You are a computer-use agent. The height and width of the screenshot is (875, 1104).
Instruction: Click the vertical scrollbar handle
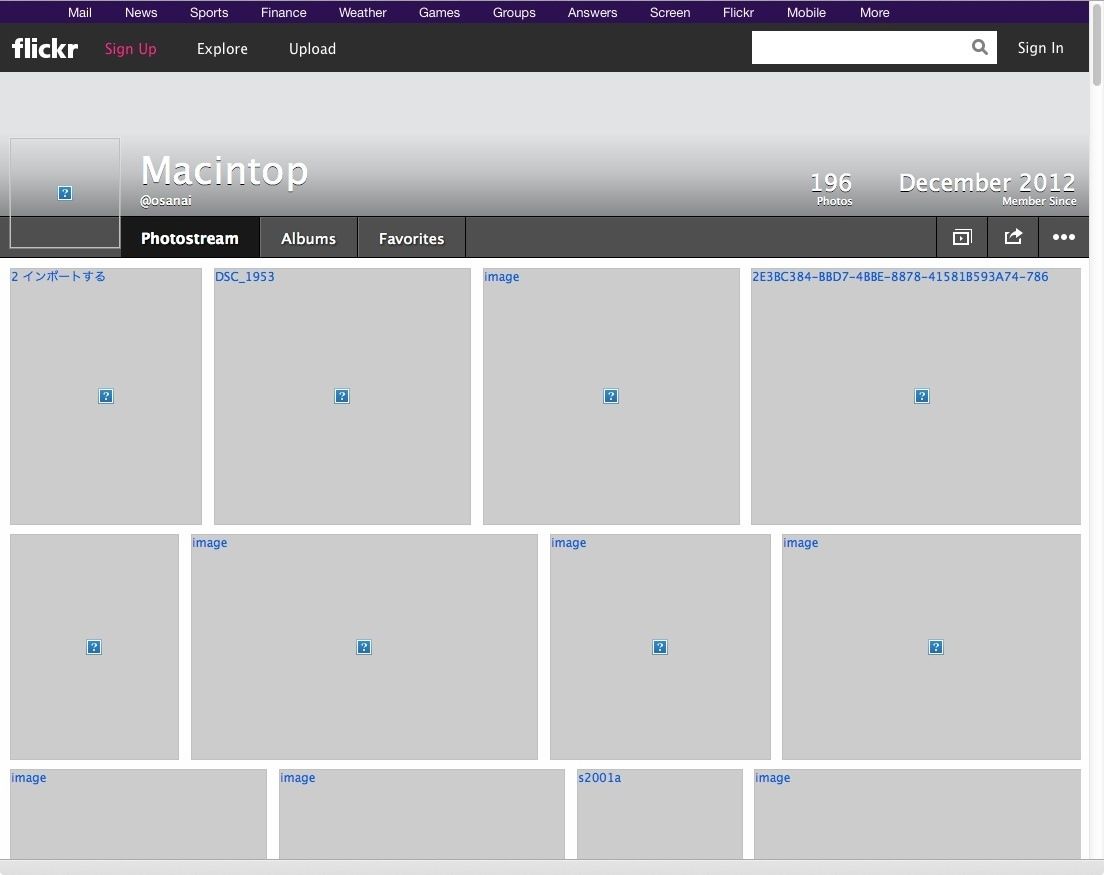tap(1096, 44)
